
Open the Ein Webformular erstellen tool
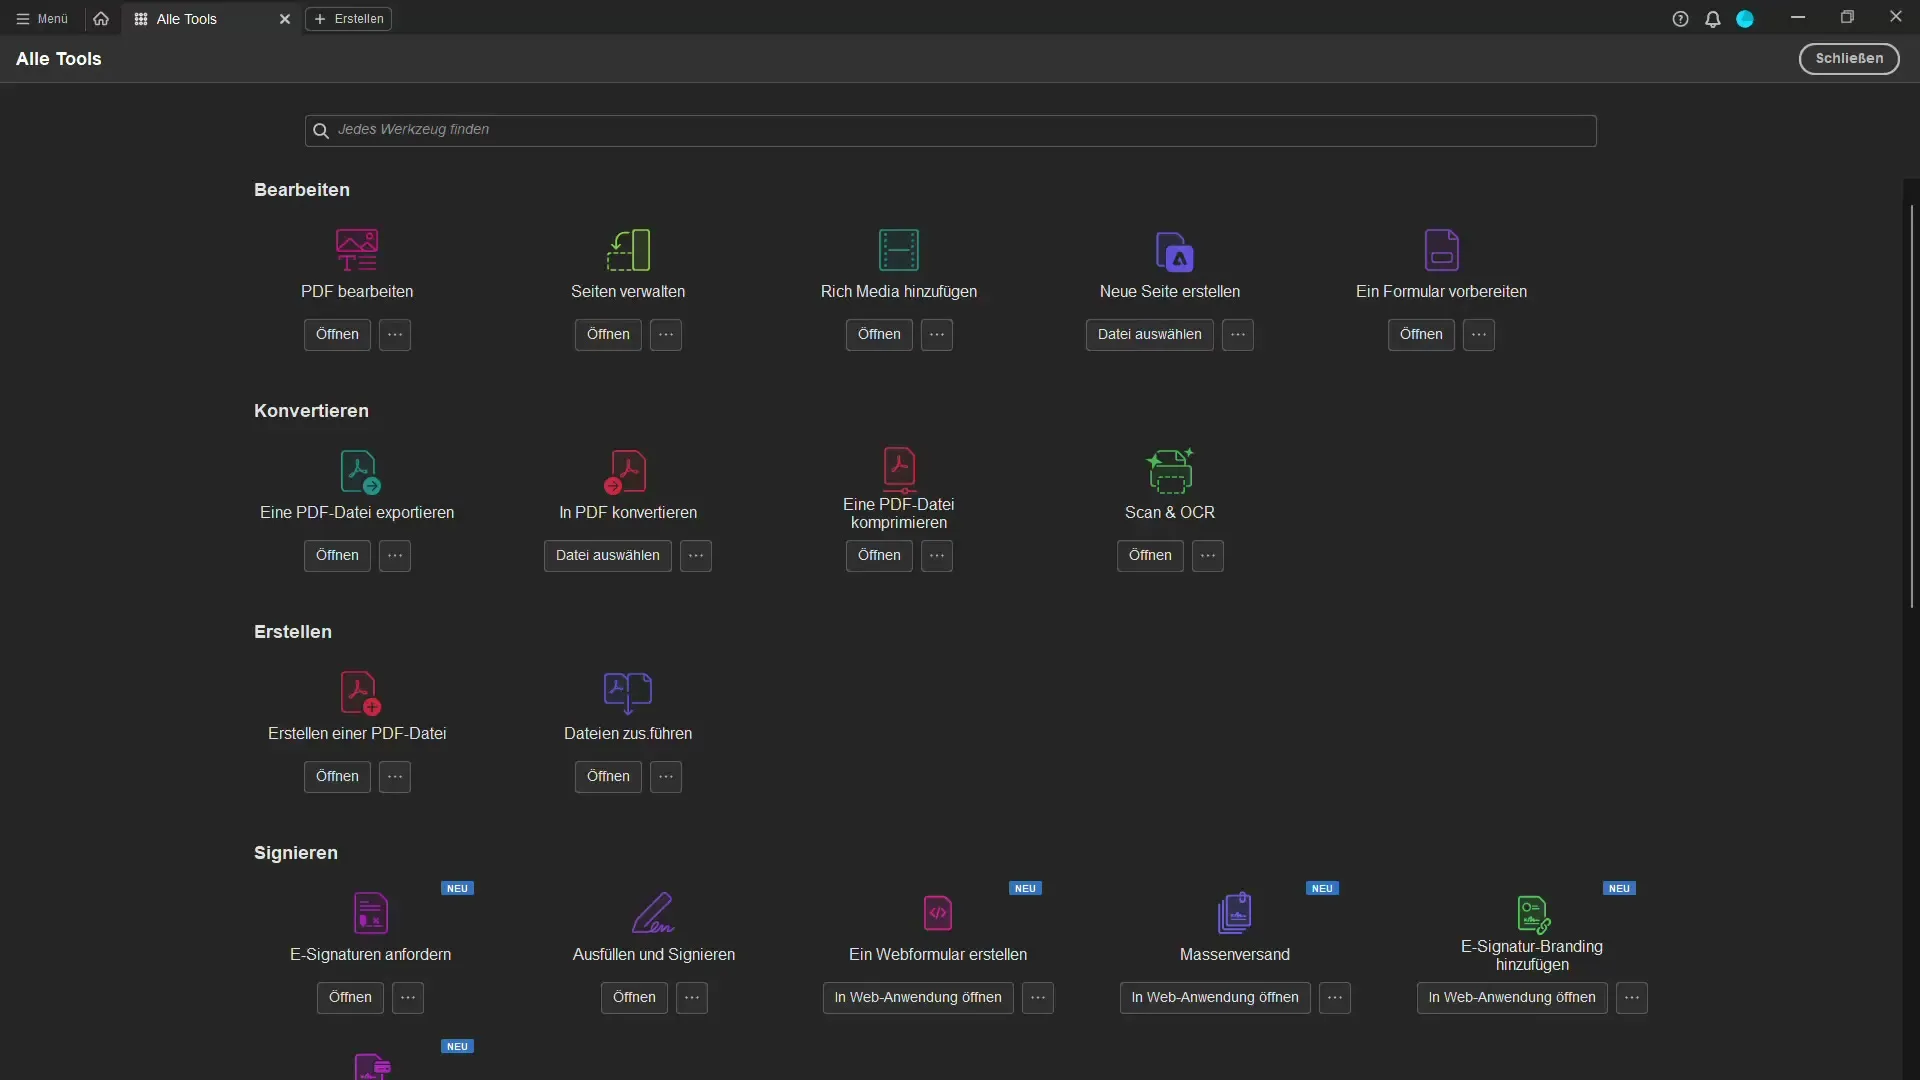(x=918, y=996)
